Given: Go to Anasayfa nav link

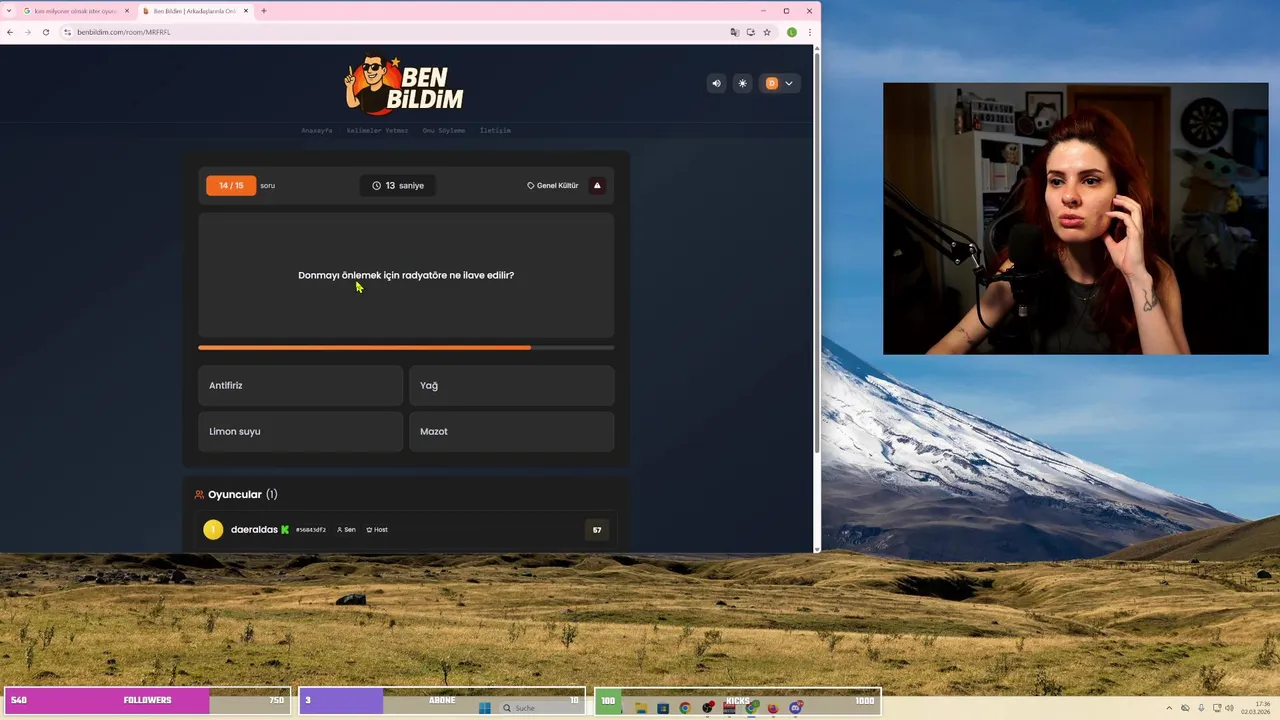Looking at the screenshot, I should click(317, 131).
